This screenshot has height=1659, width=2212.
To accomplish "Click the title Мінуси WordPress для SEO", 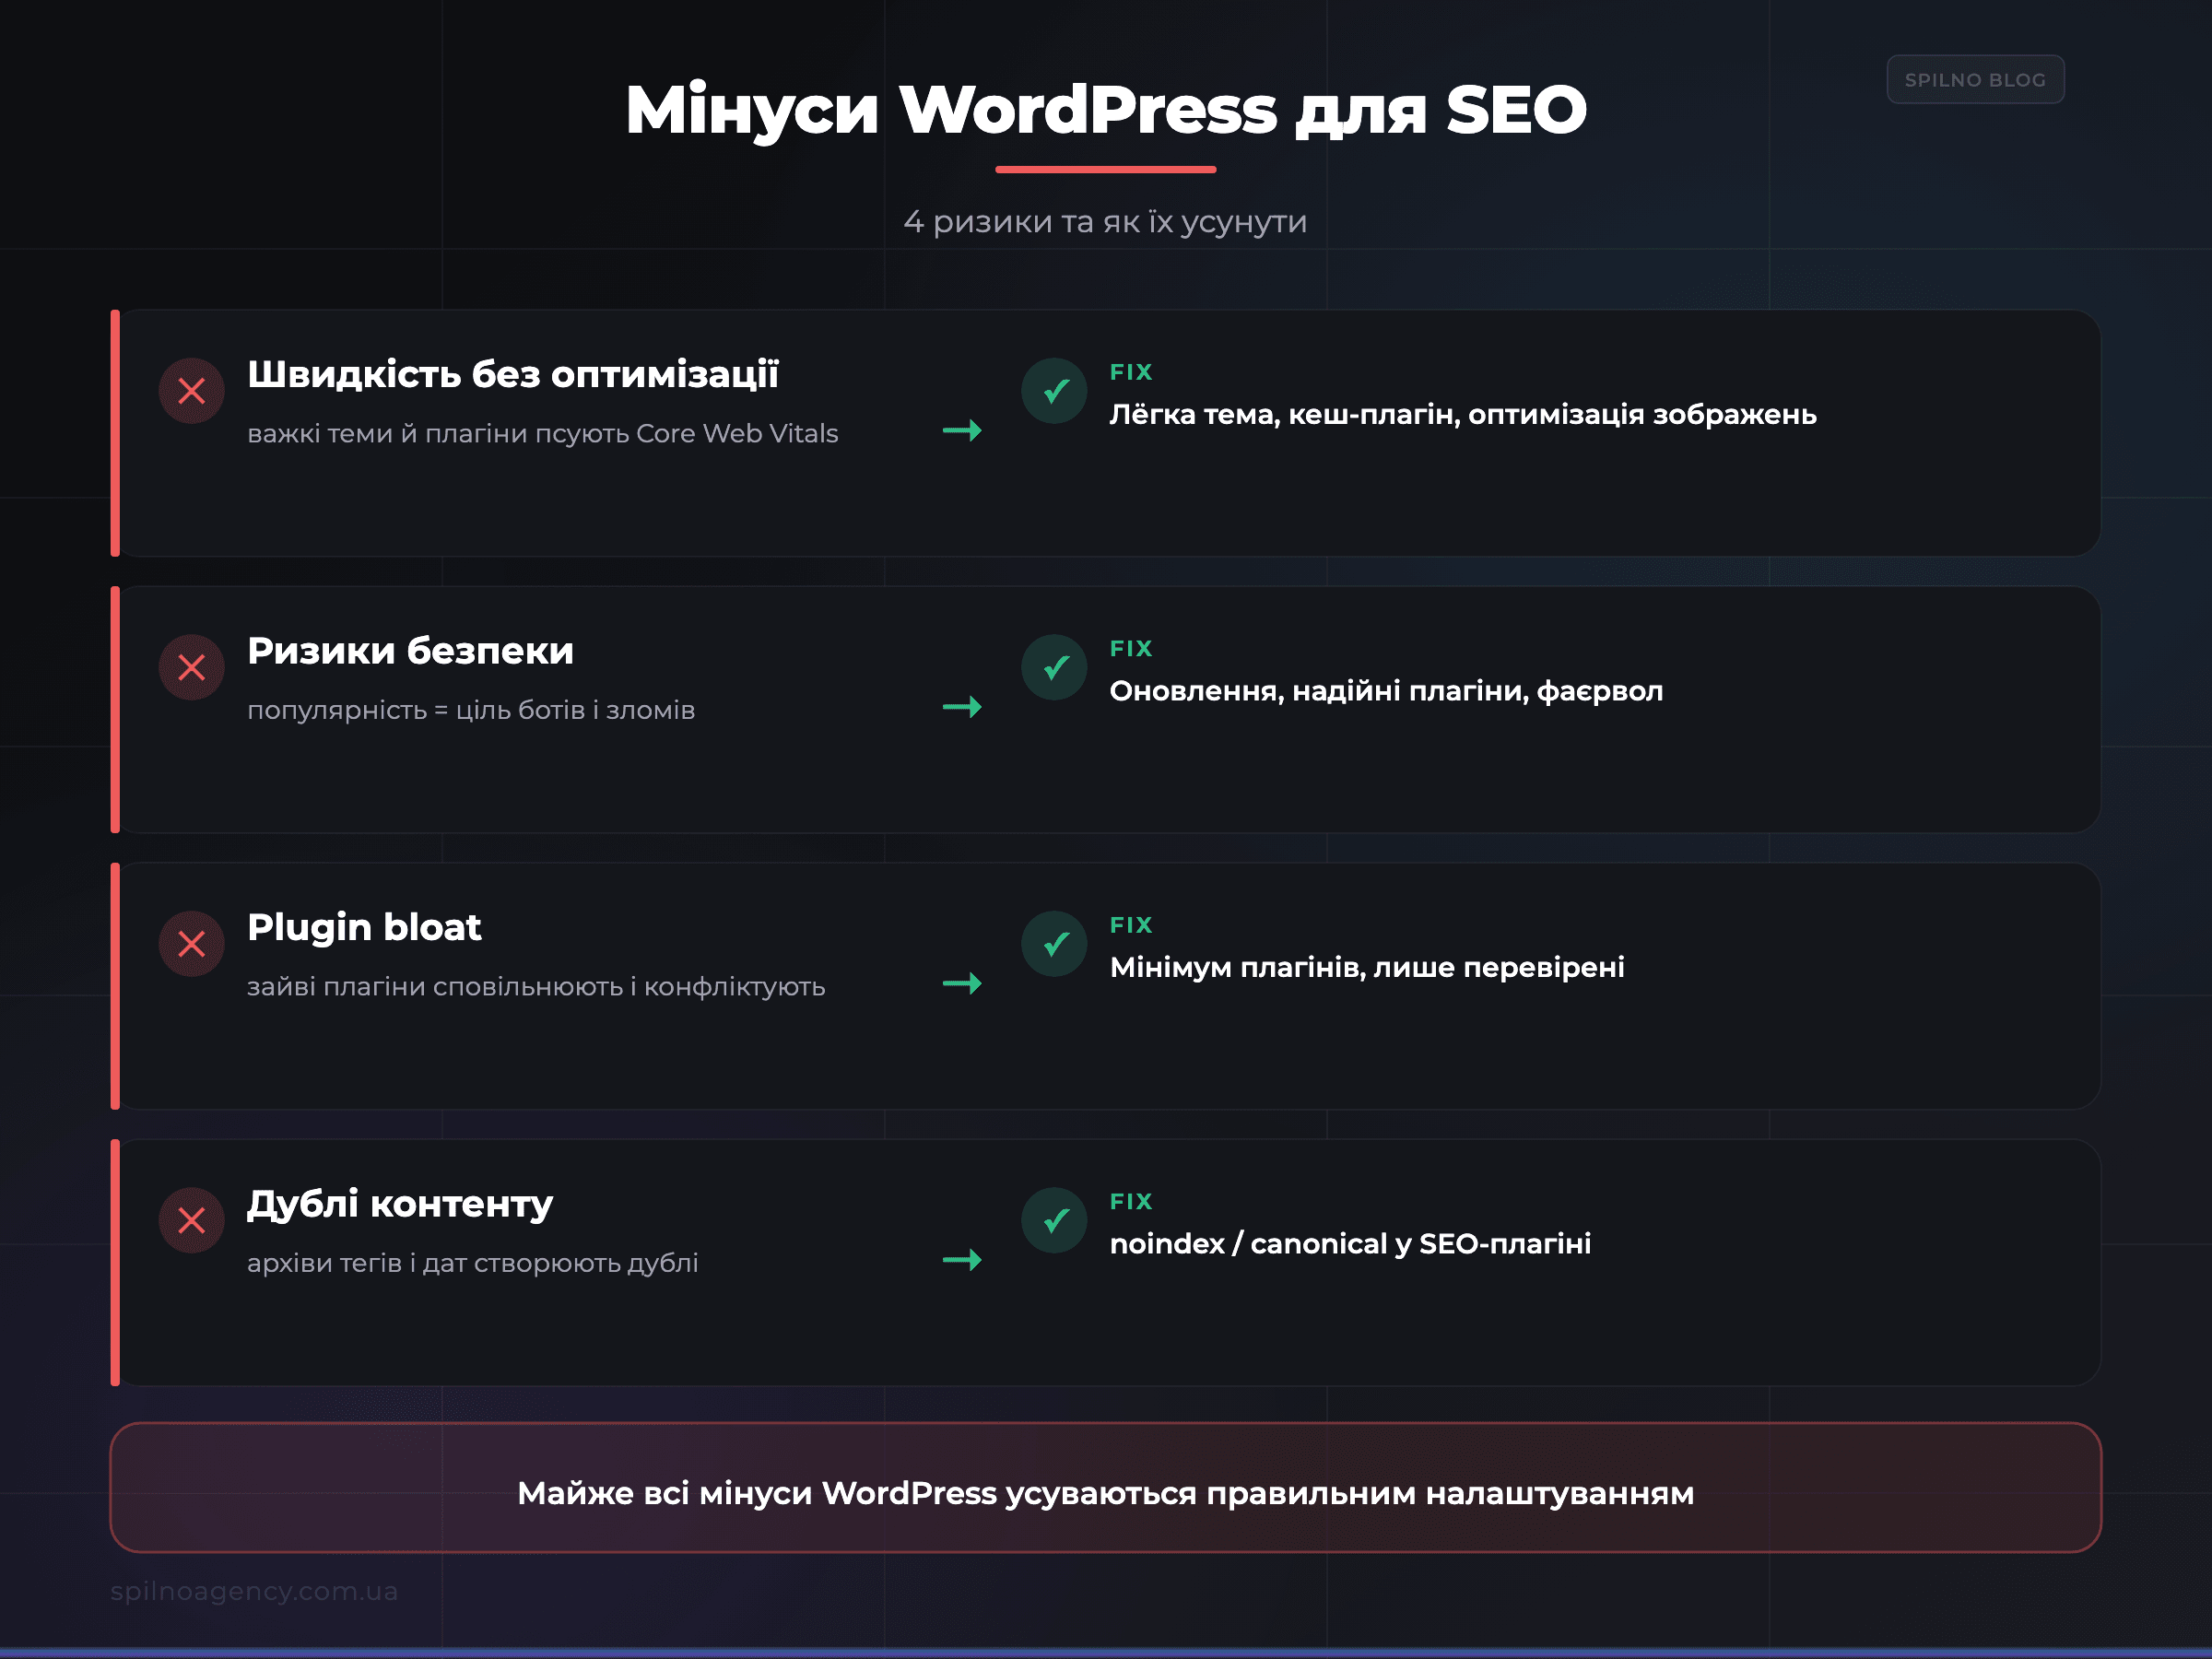I will click(1106, 109).
